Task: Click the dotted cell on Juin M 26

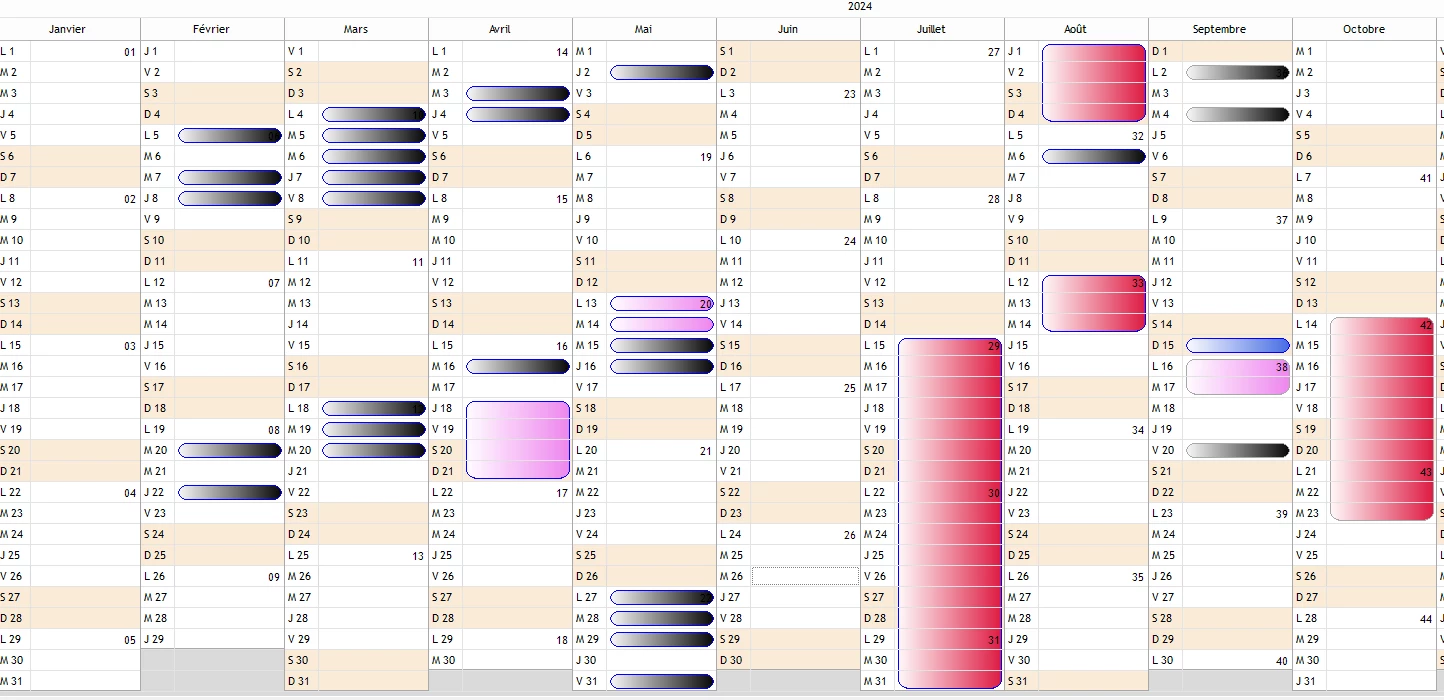Action: 805,576
